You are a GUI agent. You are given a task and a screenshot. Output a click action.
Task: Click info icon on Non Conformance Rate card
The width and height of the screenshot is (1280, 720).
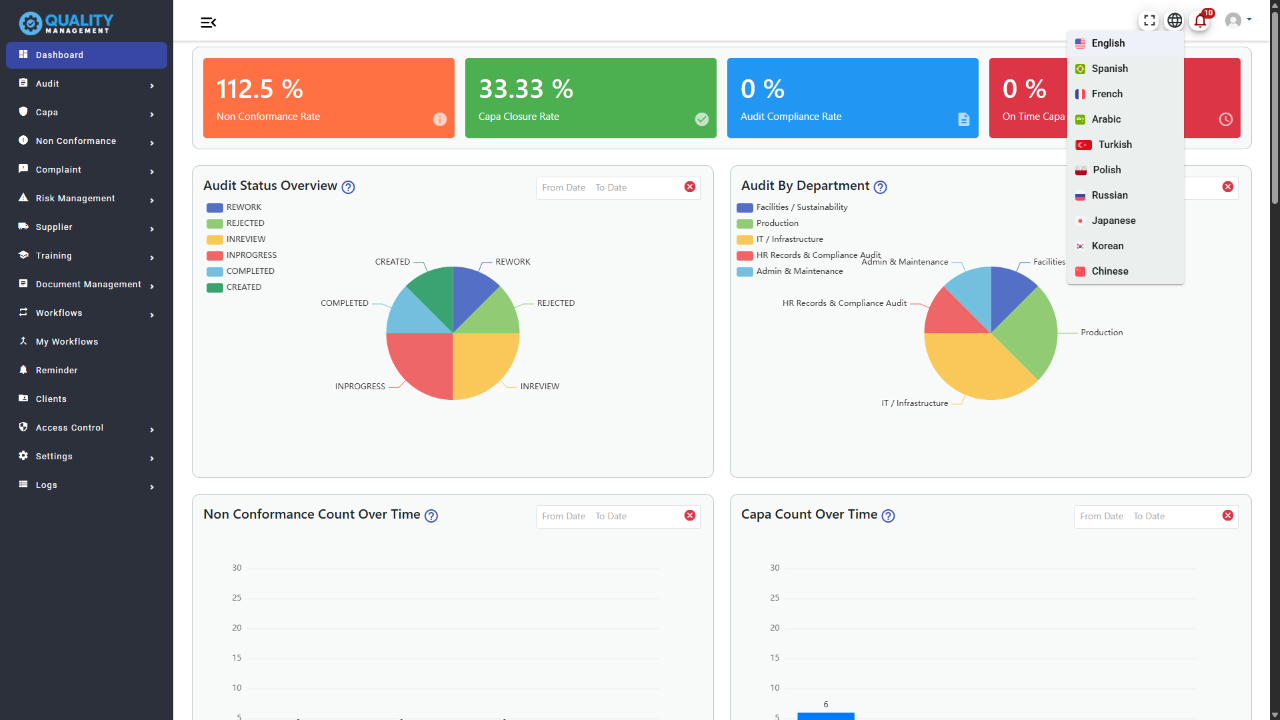(440, 119)
